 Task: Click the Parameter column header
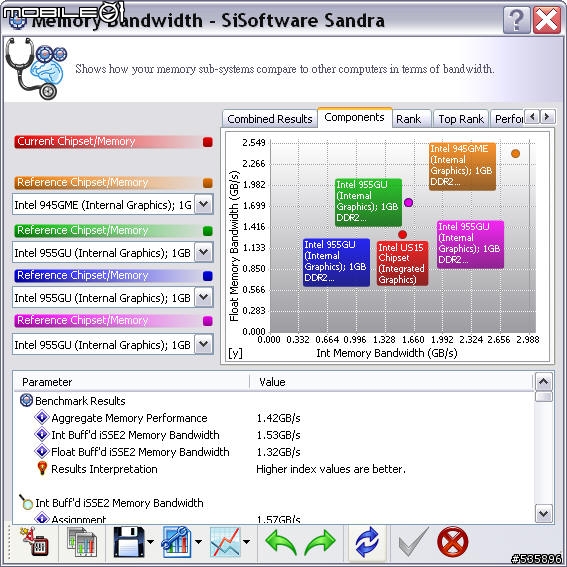coord(132,382)
